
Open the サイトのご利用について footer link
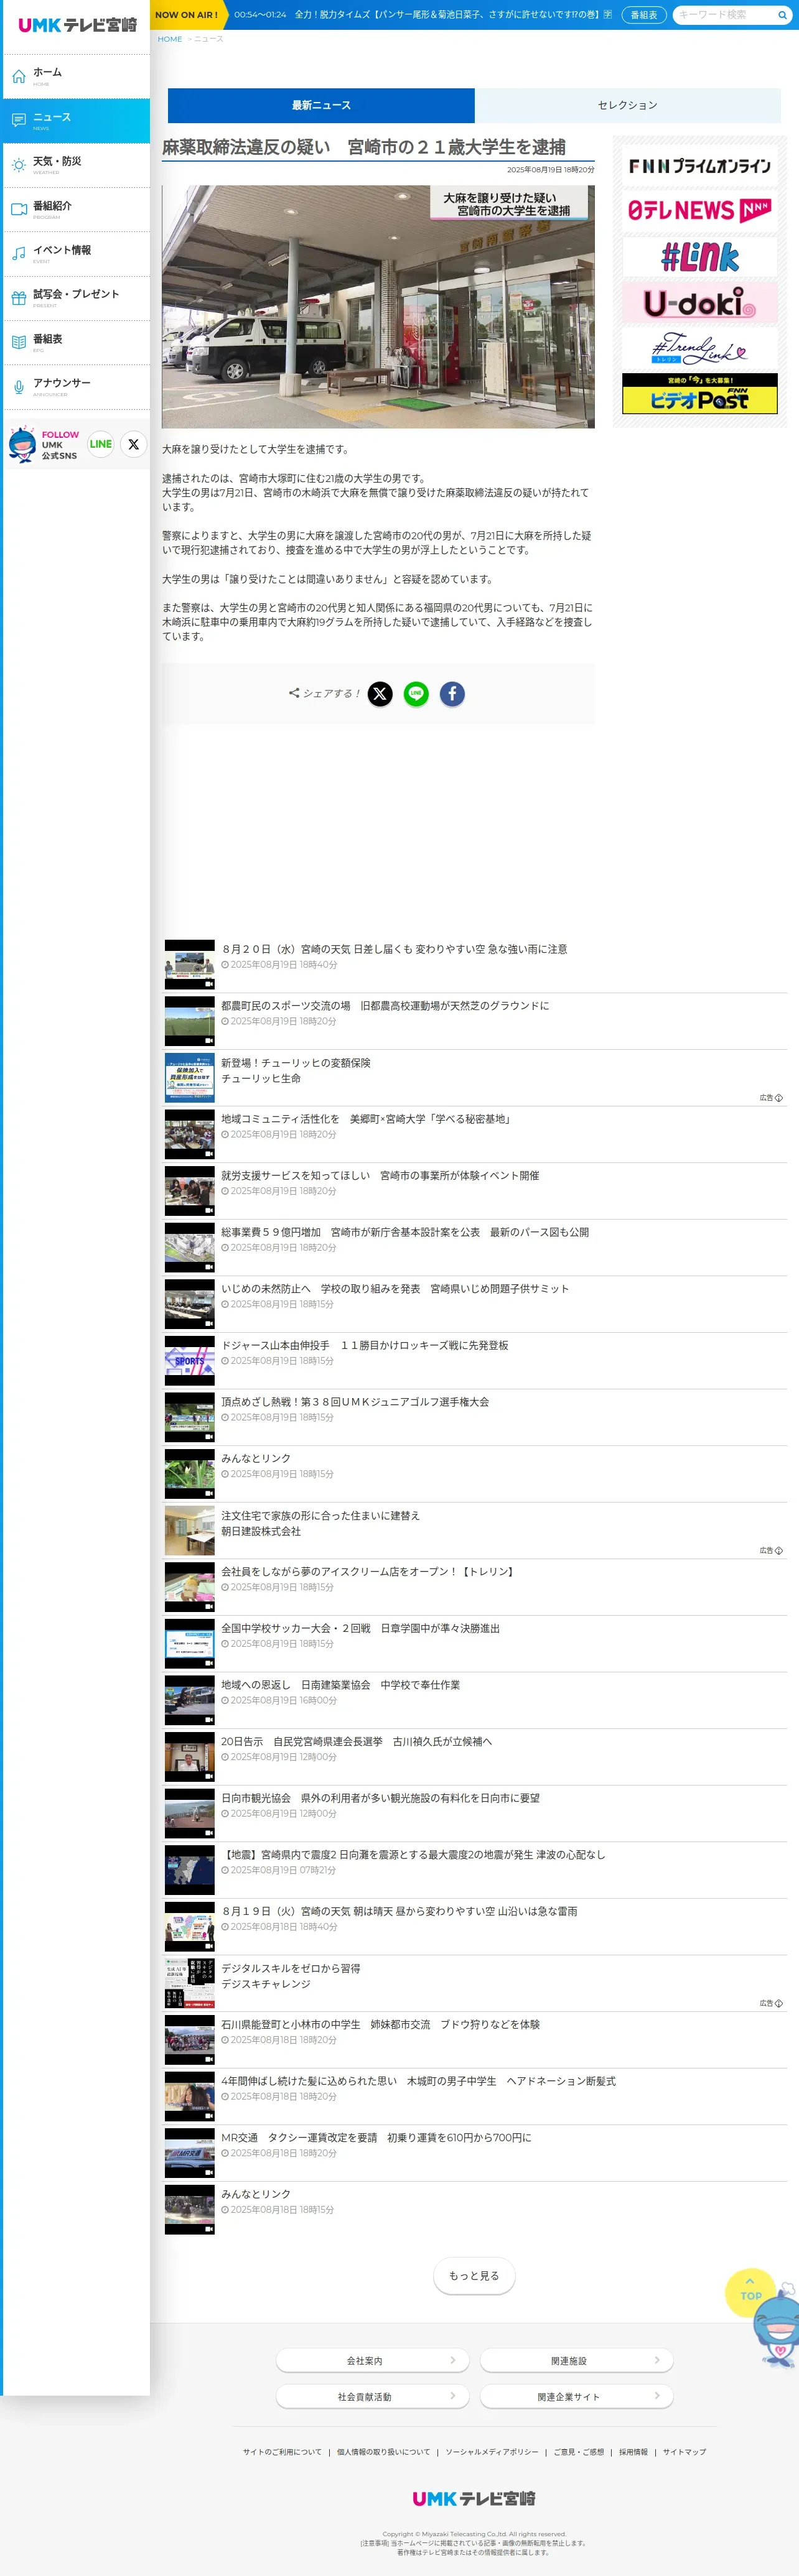pyautogui.click(x=282, y=2452)
